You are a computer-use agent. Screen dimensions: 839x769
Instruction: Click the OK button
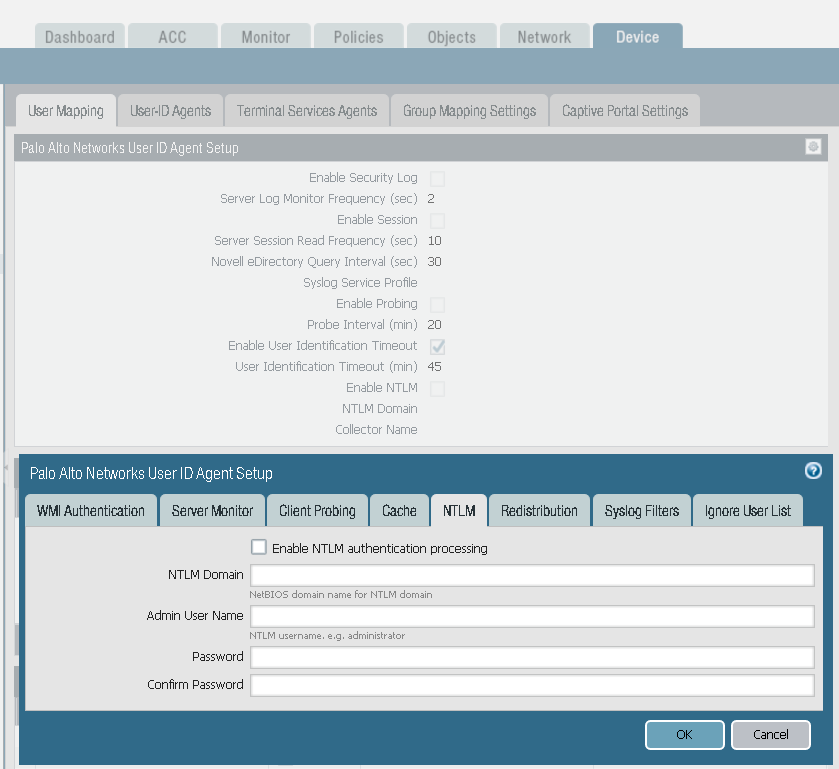click(x=684, y=735)
